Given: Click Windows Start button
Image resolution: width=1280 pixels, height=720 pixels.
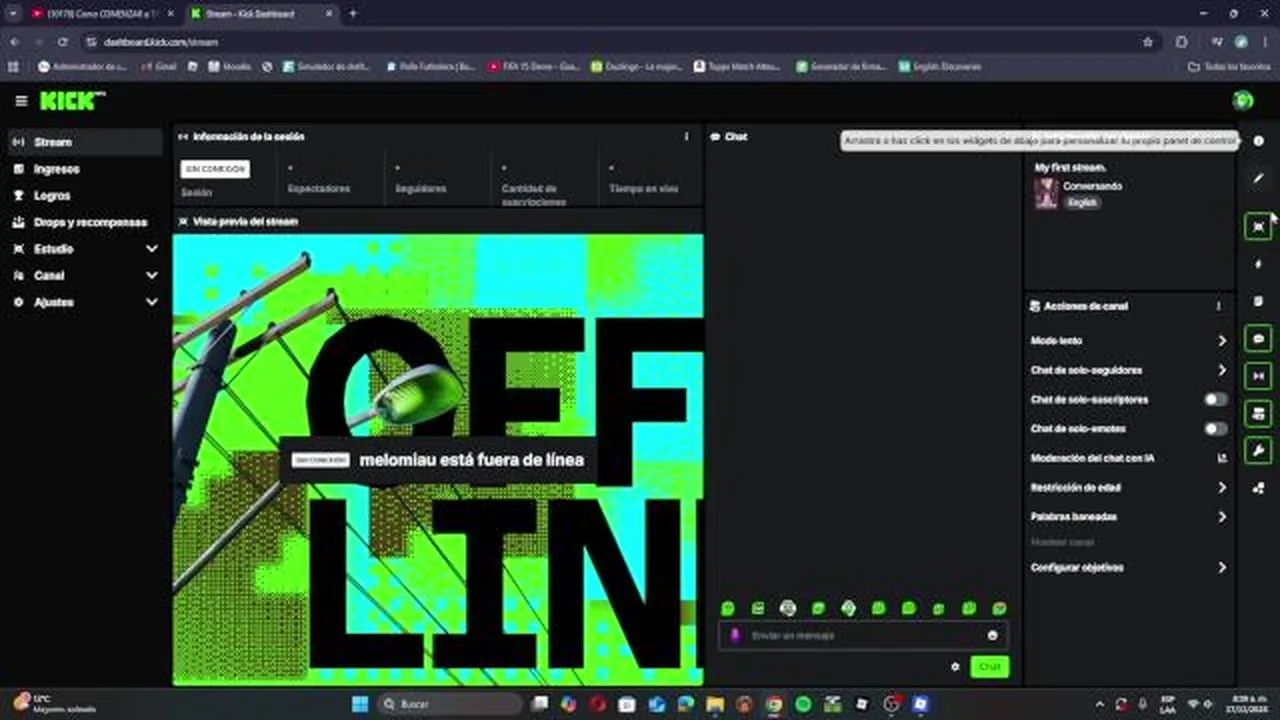Looking at the screenshot, I should pyautogui.click(x=360, y=704).
